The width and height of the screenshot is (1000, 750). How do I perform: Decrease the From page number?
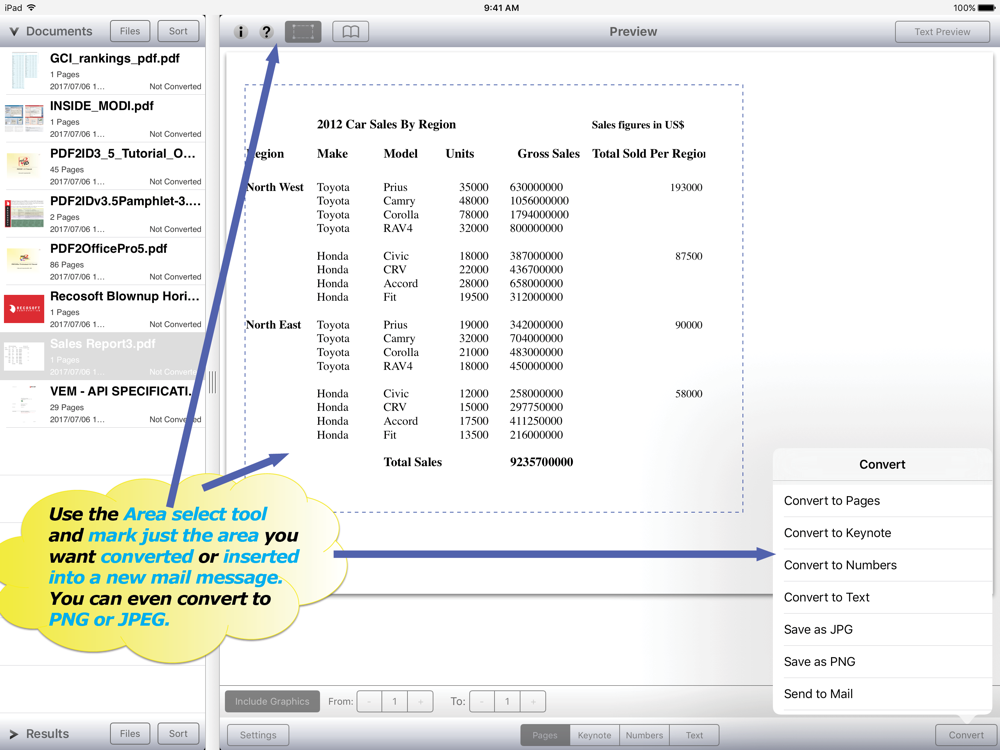click(369, 702)
